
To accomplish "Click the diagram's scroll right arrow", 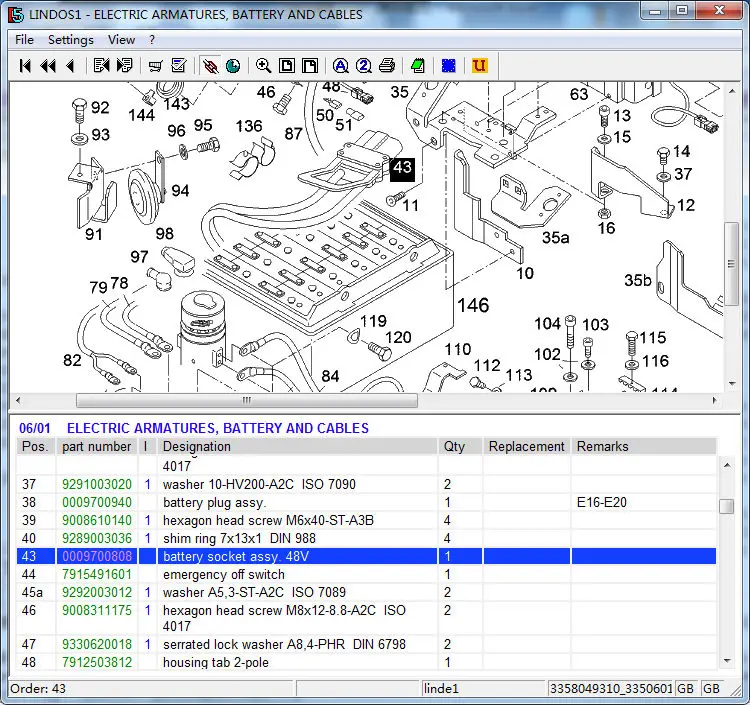I will 715,400.
